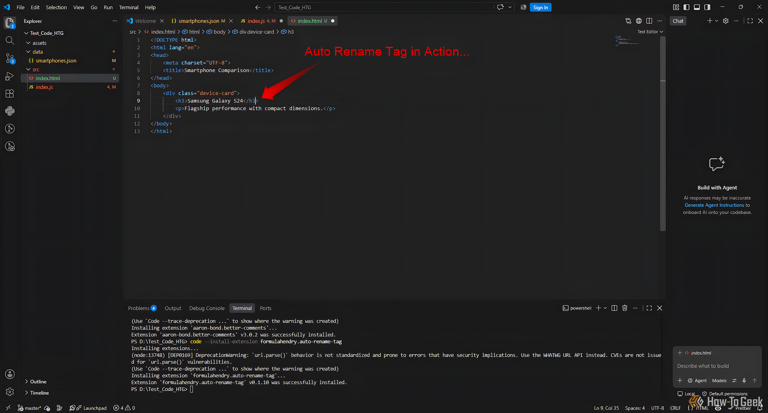Open the Models picker in chat

(x=719, y=381)
